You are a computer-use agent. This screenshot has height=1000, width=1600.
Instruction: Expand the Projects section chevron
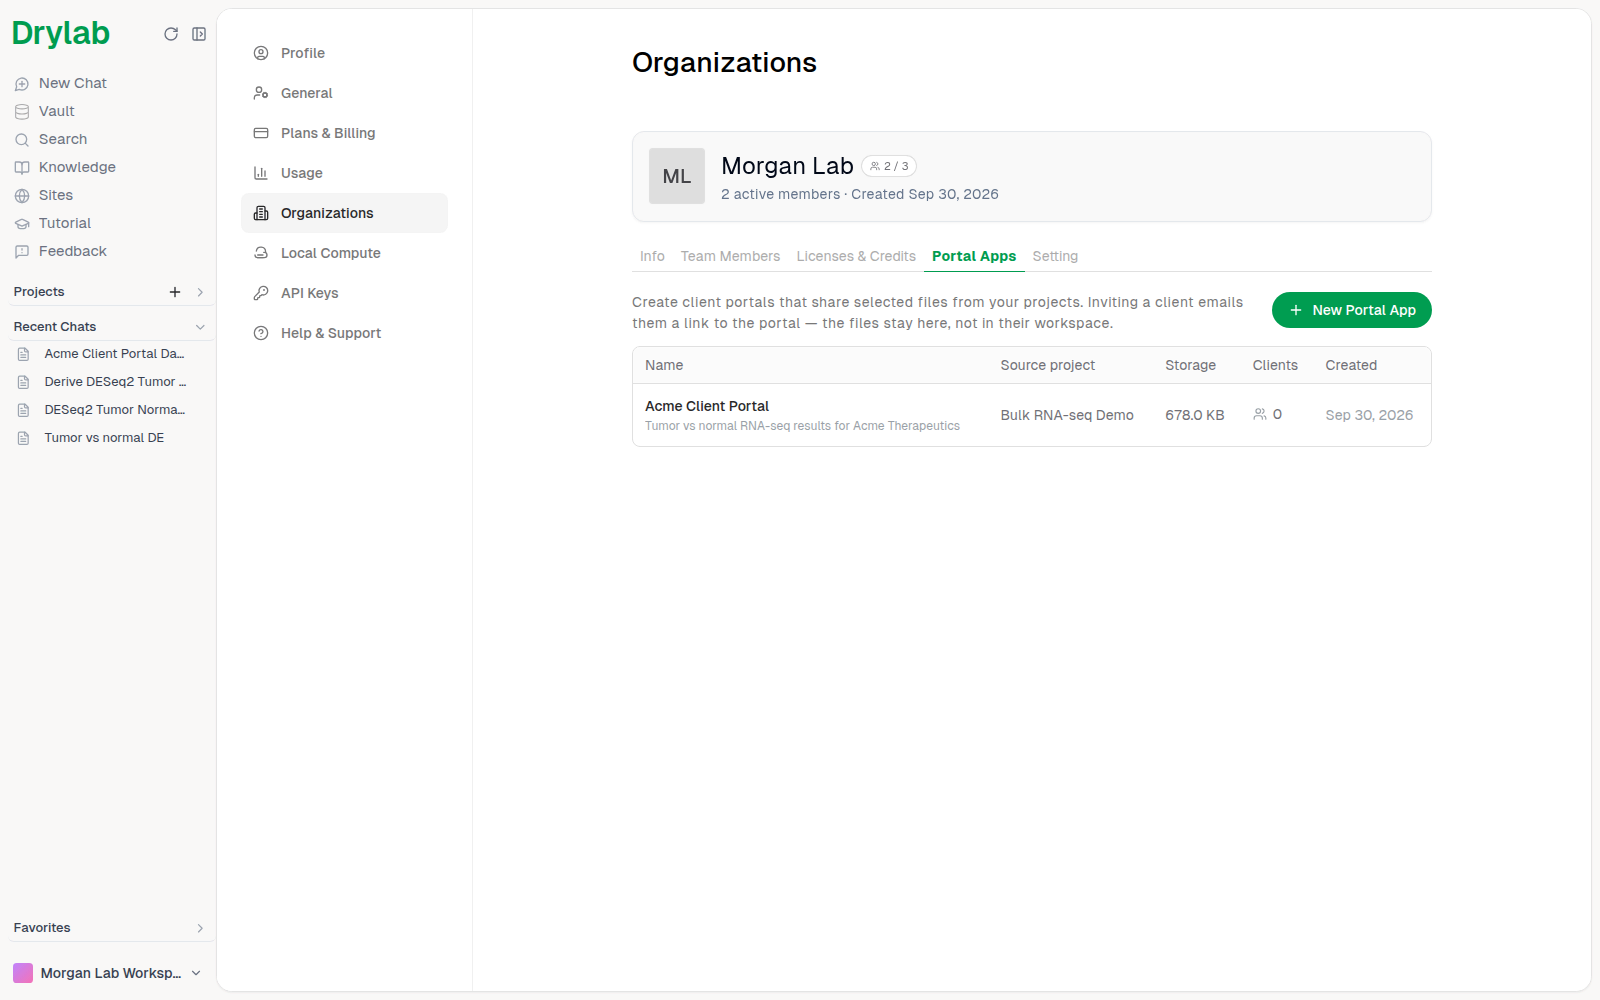[200, 292]
